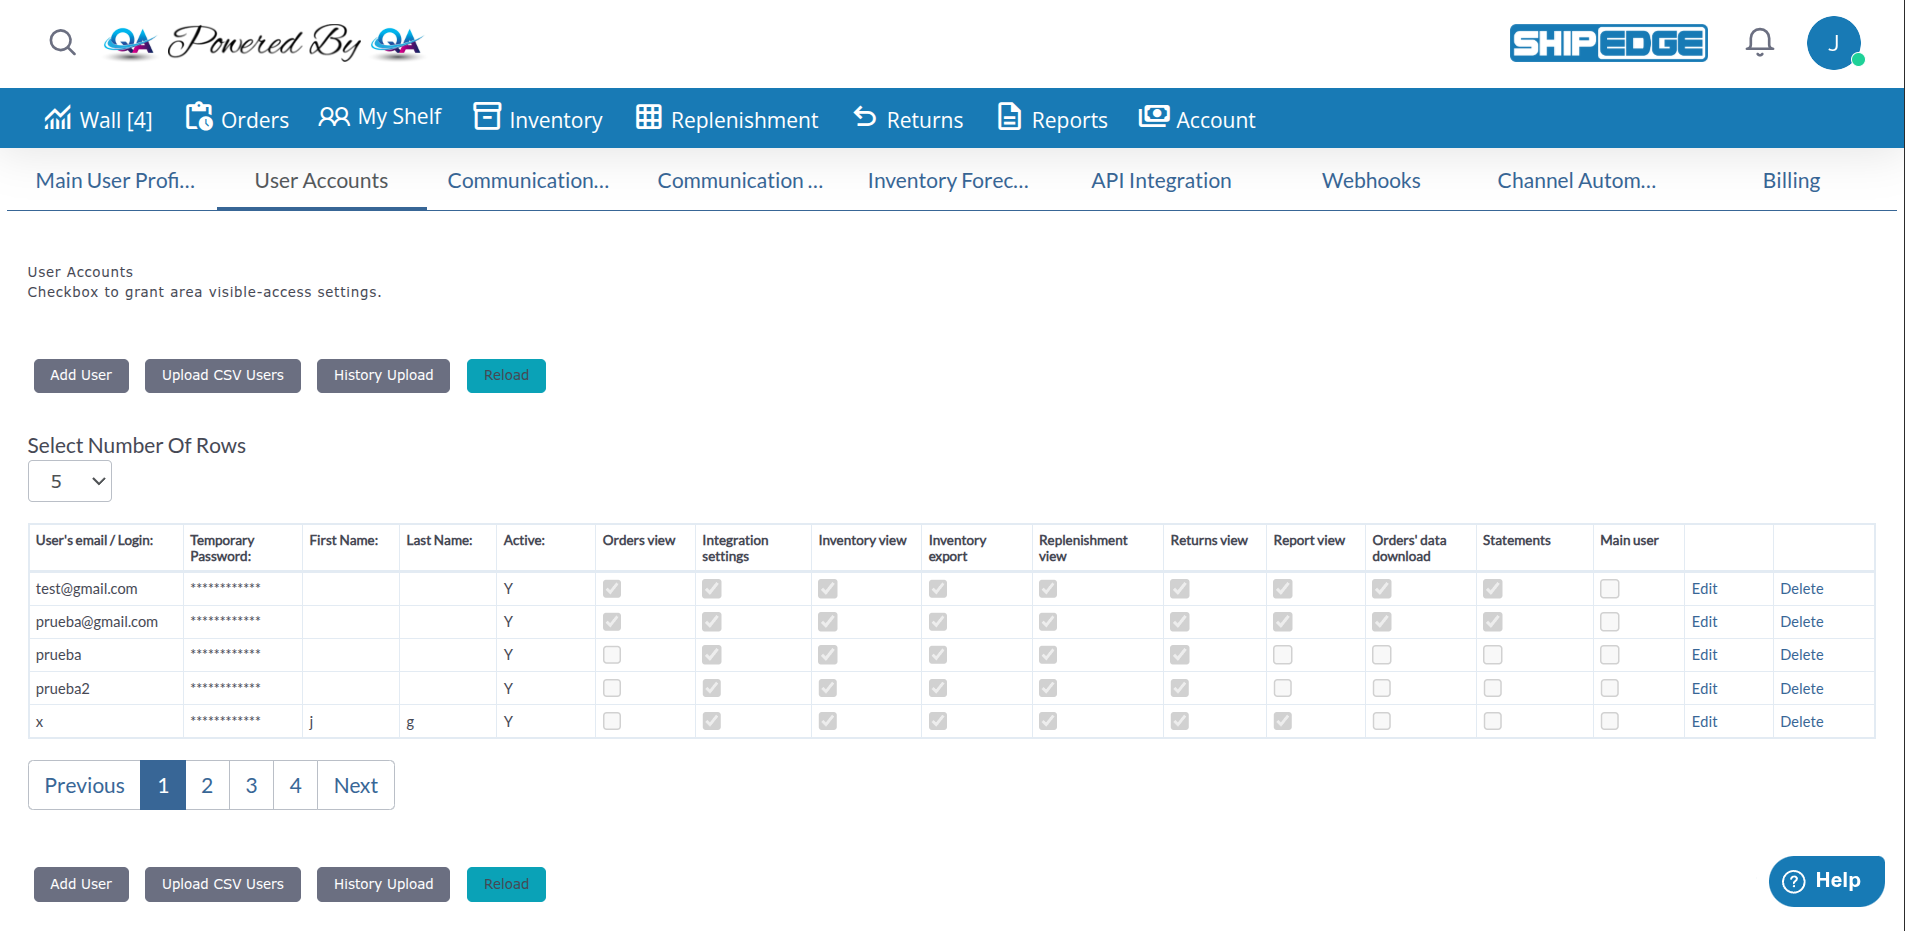
Task: Click the Orders clipboard icon
Action: 199,117
